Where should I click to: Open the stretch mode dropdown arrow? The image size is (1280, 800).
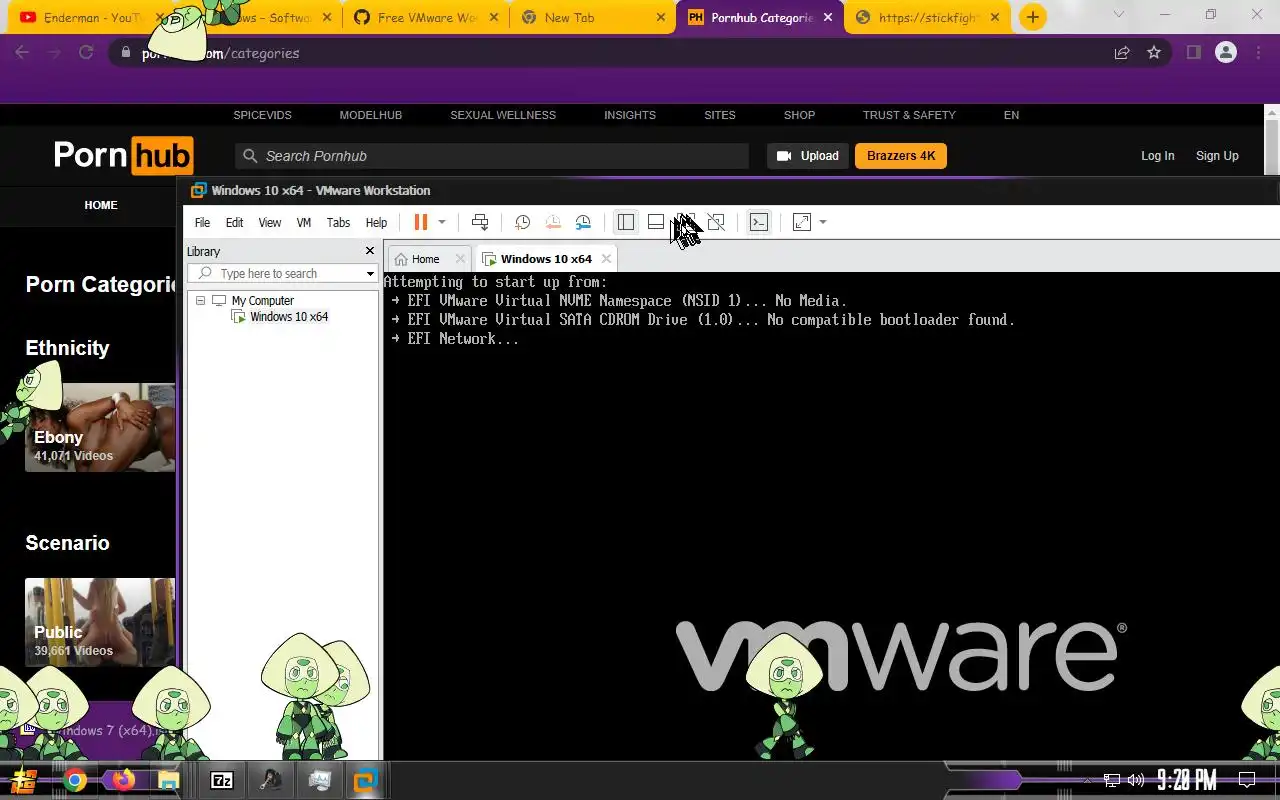point(823,222)
